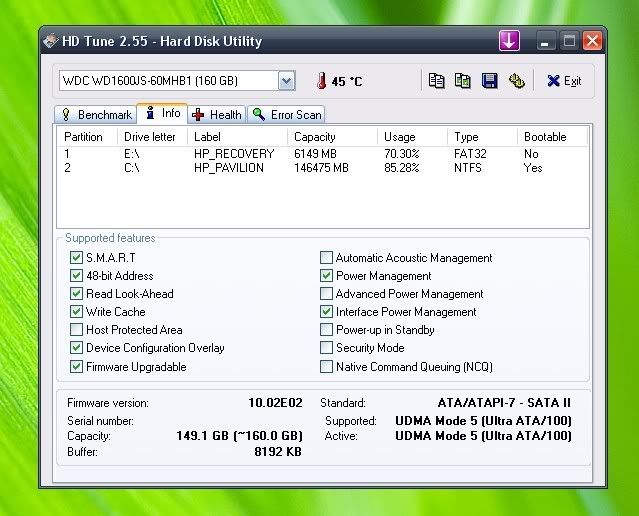This screenshot has width=639, height=516.
Task: Switch to the Error Scan tab
Action: coord(286,115)
